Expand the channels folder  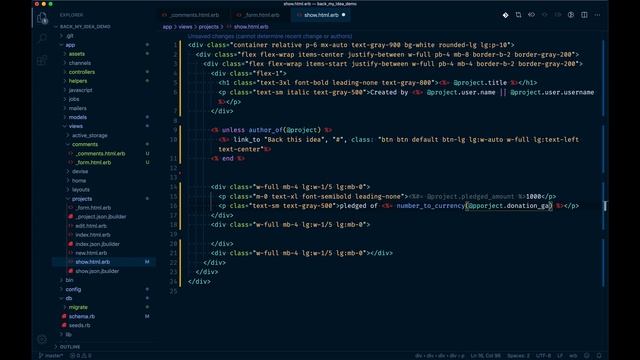[80, 63]
